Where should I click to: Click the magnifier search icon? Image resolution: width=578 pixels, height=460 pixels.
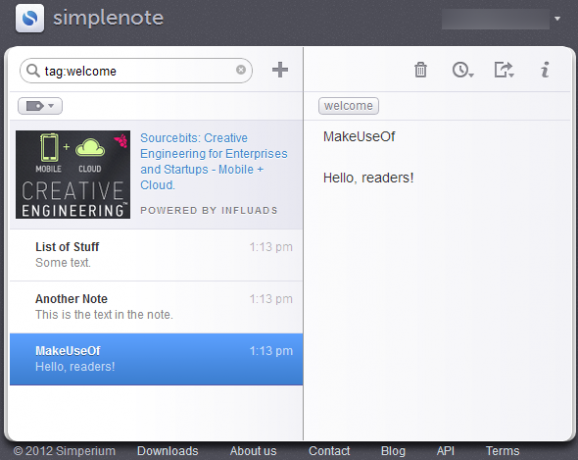[x=33, y=70]
